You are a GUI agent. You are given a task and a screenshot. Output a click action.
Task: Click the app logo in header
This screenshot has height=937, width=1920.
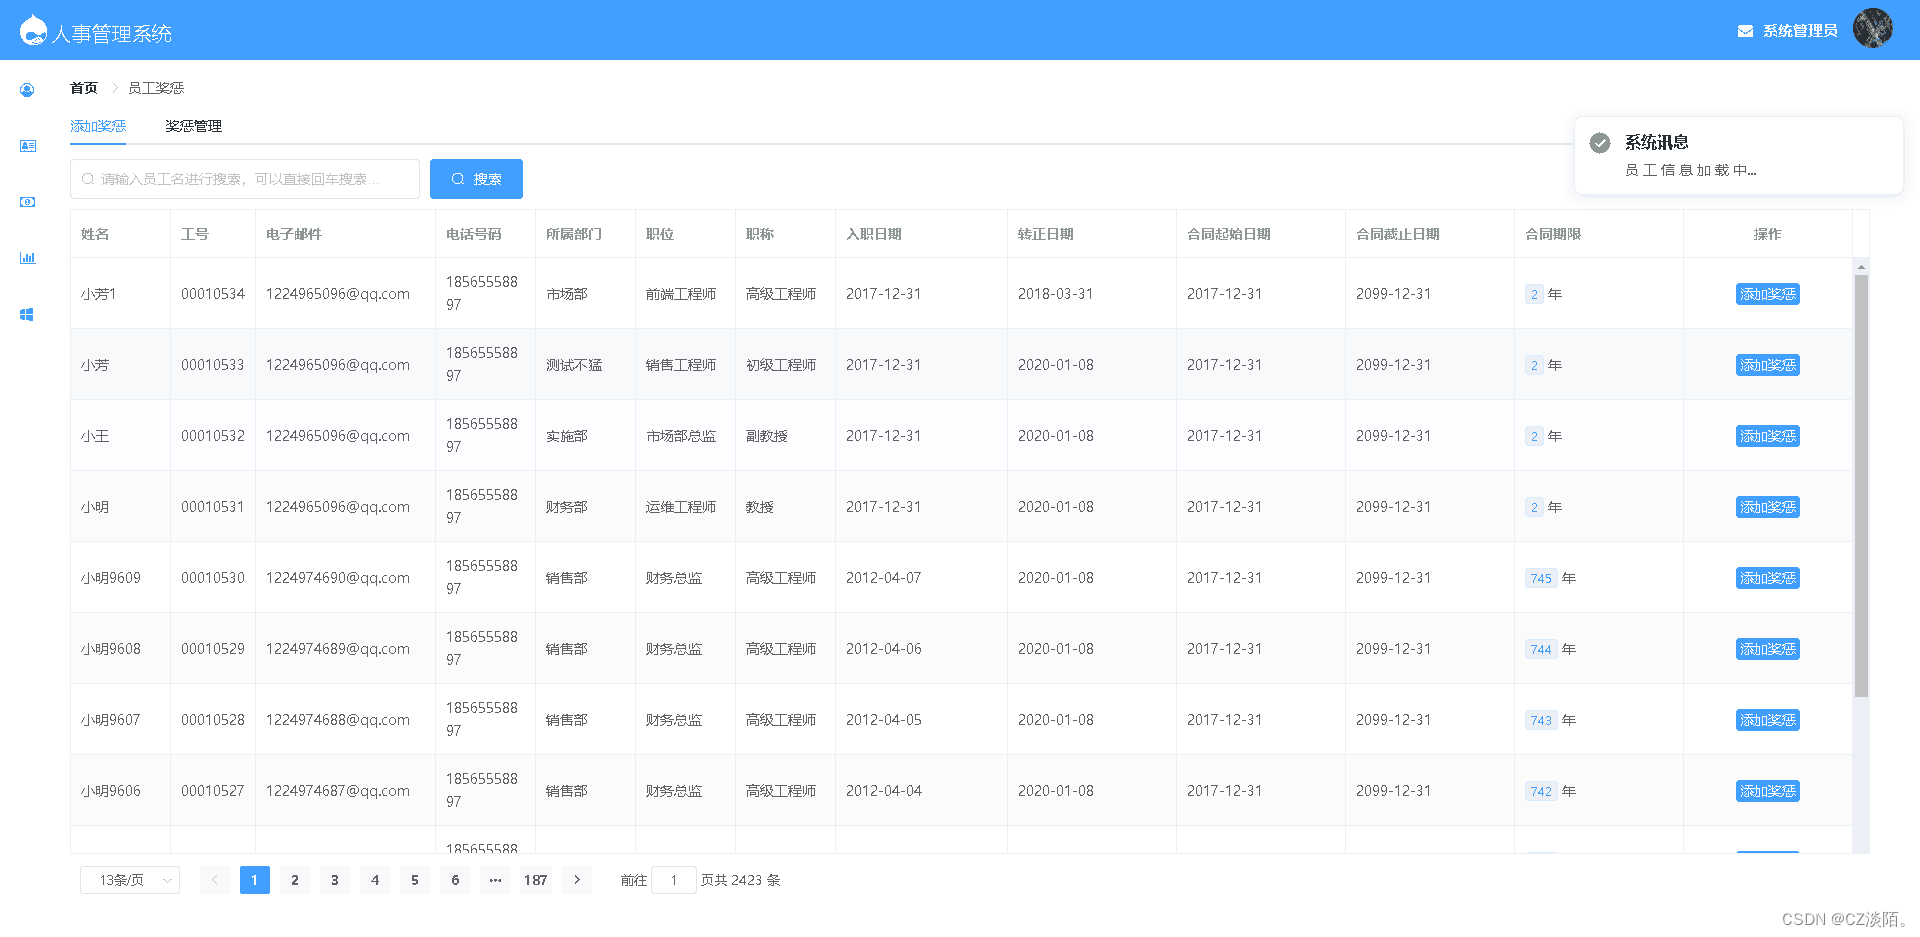tap(34, 30)
